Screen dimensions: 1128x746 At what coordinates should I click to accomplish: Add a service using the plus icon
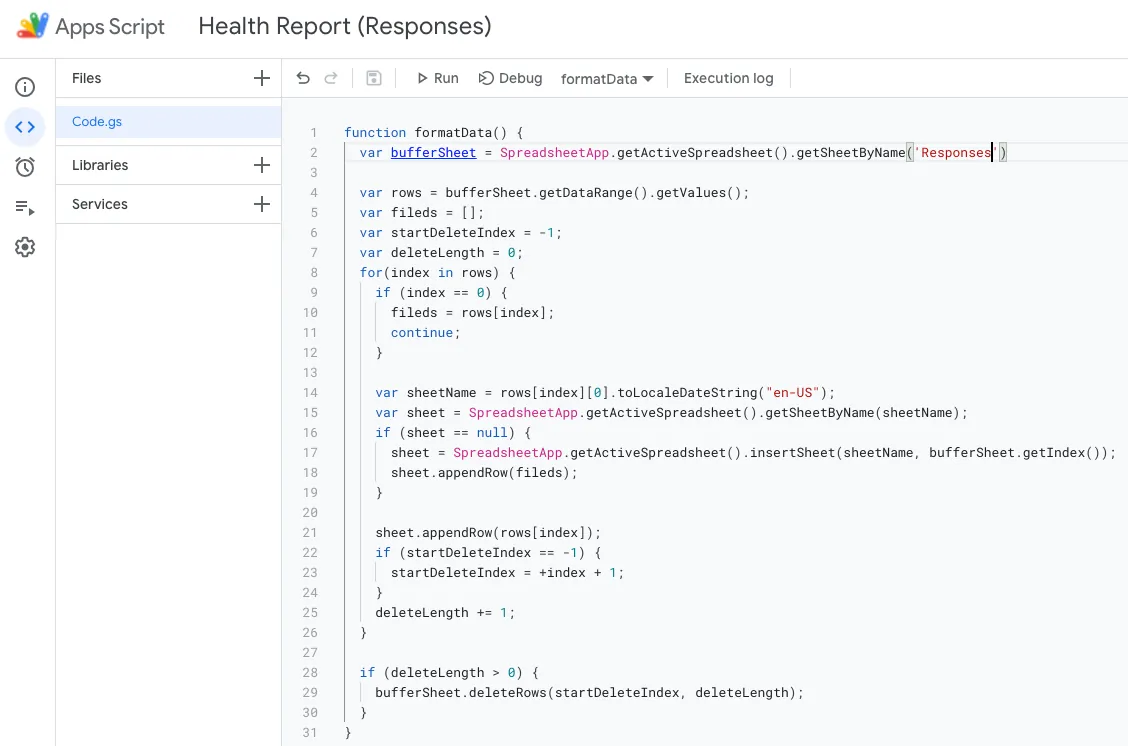(x=262, y=204)
